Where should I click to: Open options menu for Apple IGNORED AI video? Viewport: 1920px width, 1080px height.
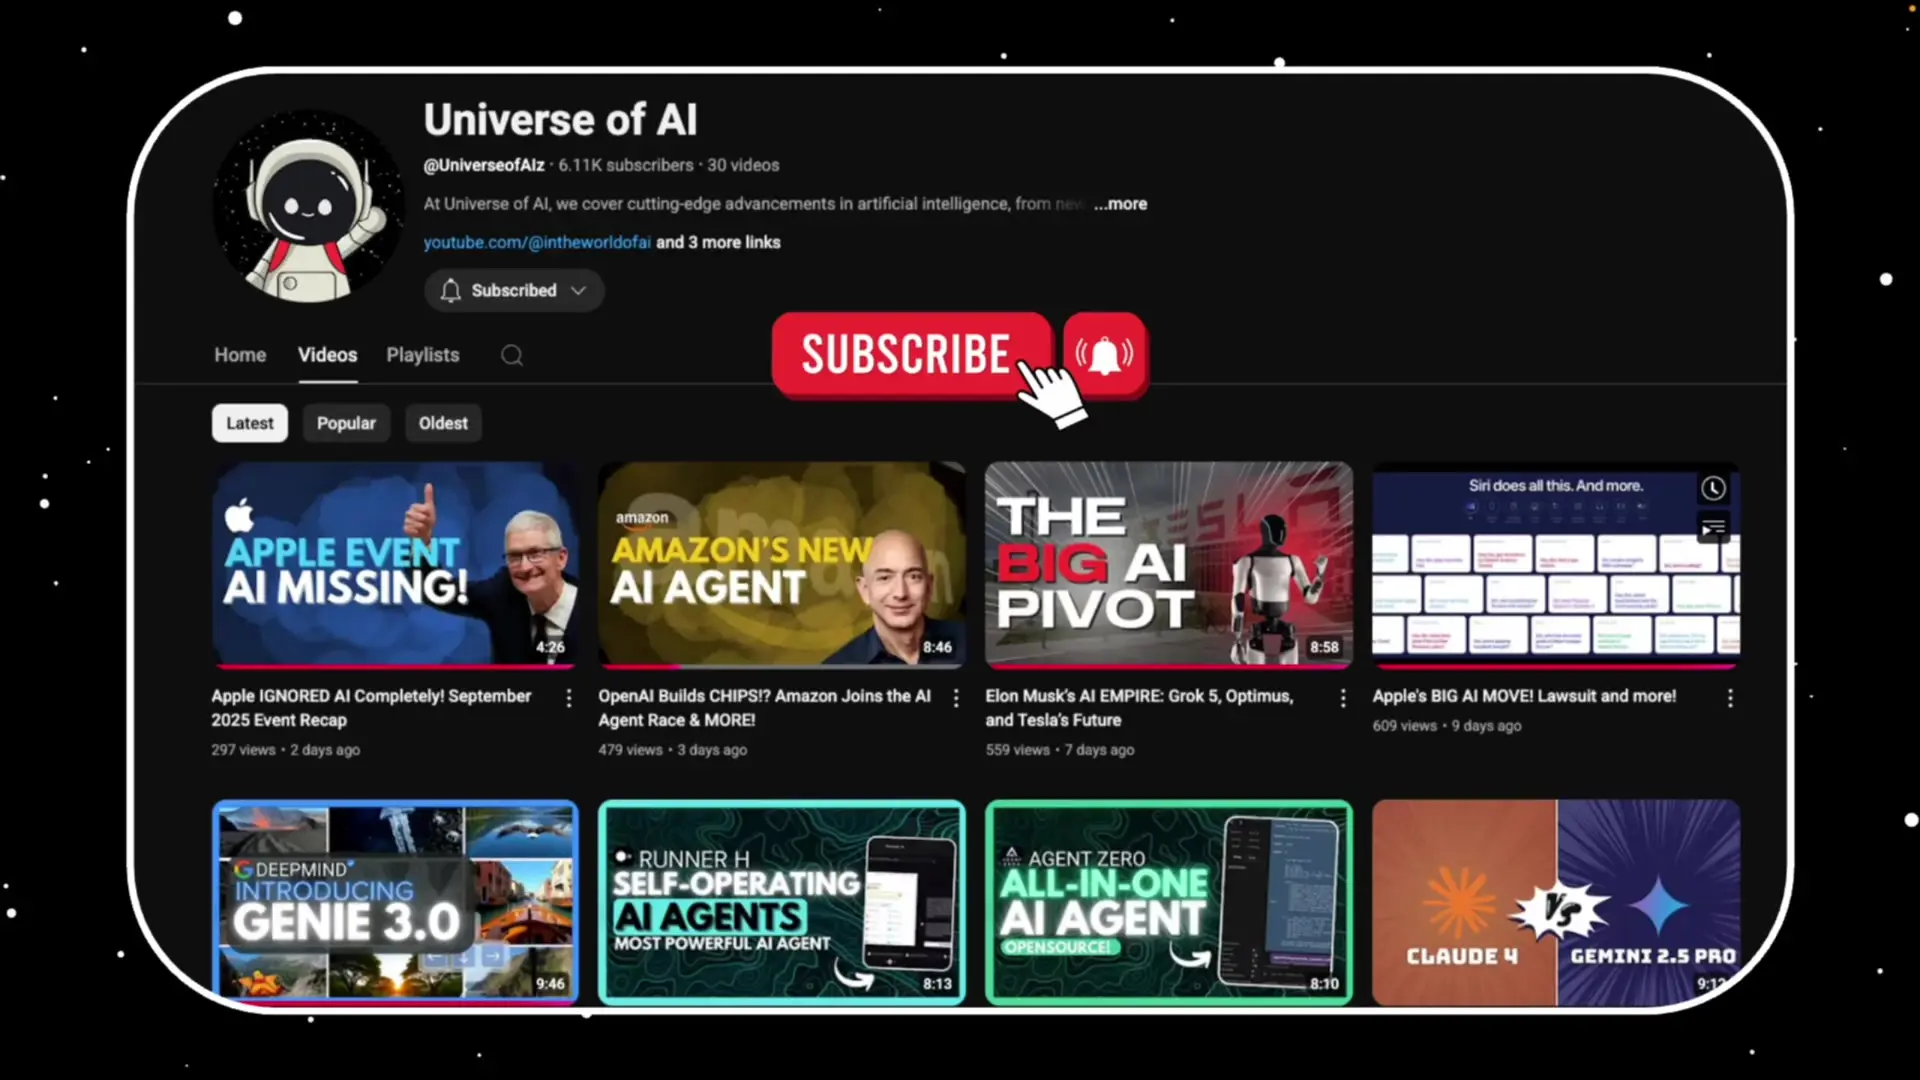coord(569,698)
